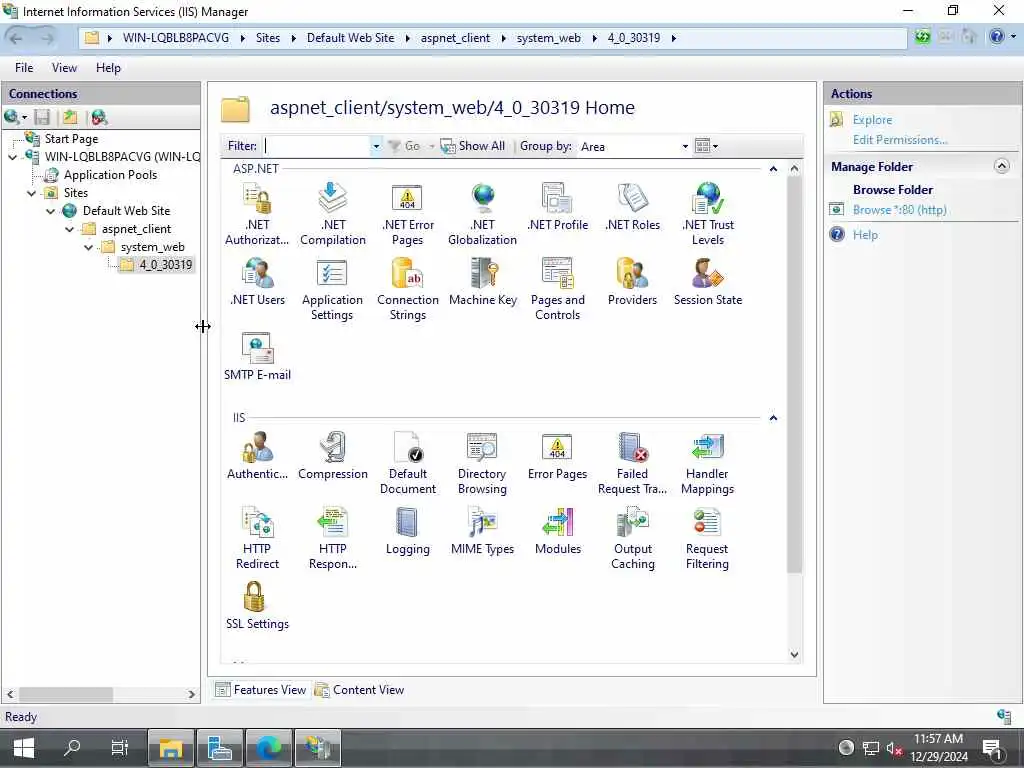This screenshot has height=768, width=1024.
Task: Open the Default Document feature
Action: (408, 464)
